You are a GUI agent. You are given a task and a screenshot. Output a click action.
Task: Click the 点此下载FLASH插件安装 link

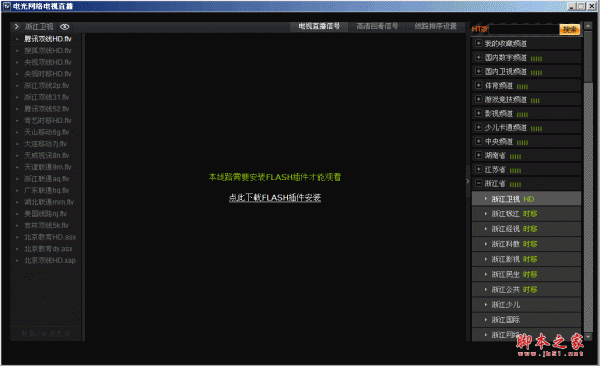275,198
